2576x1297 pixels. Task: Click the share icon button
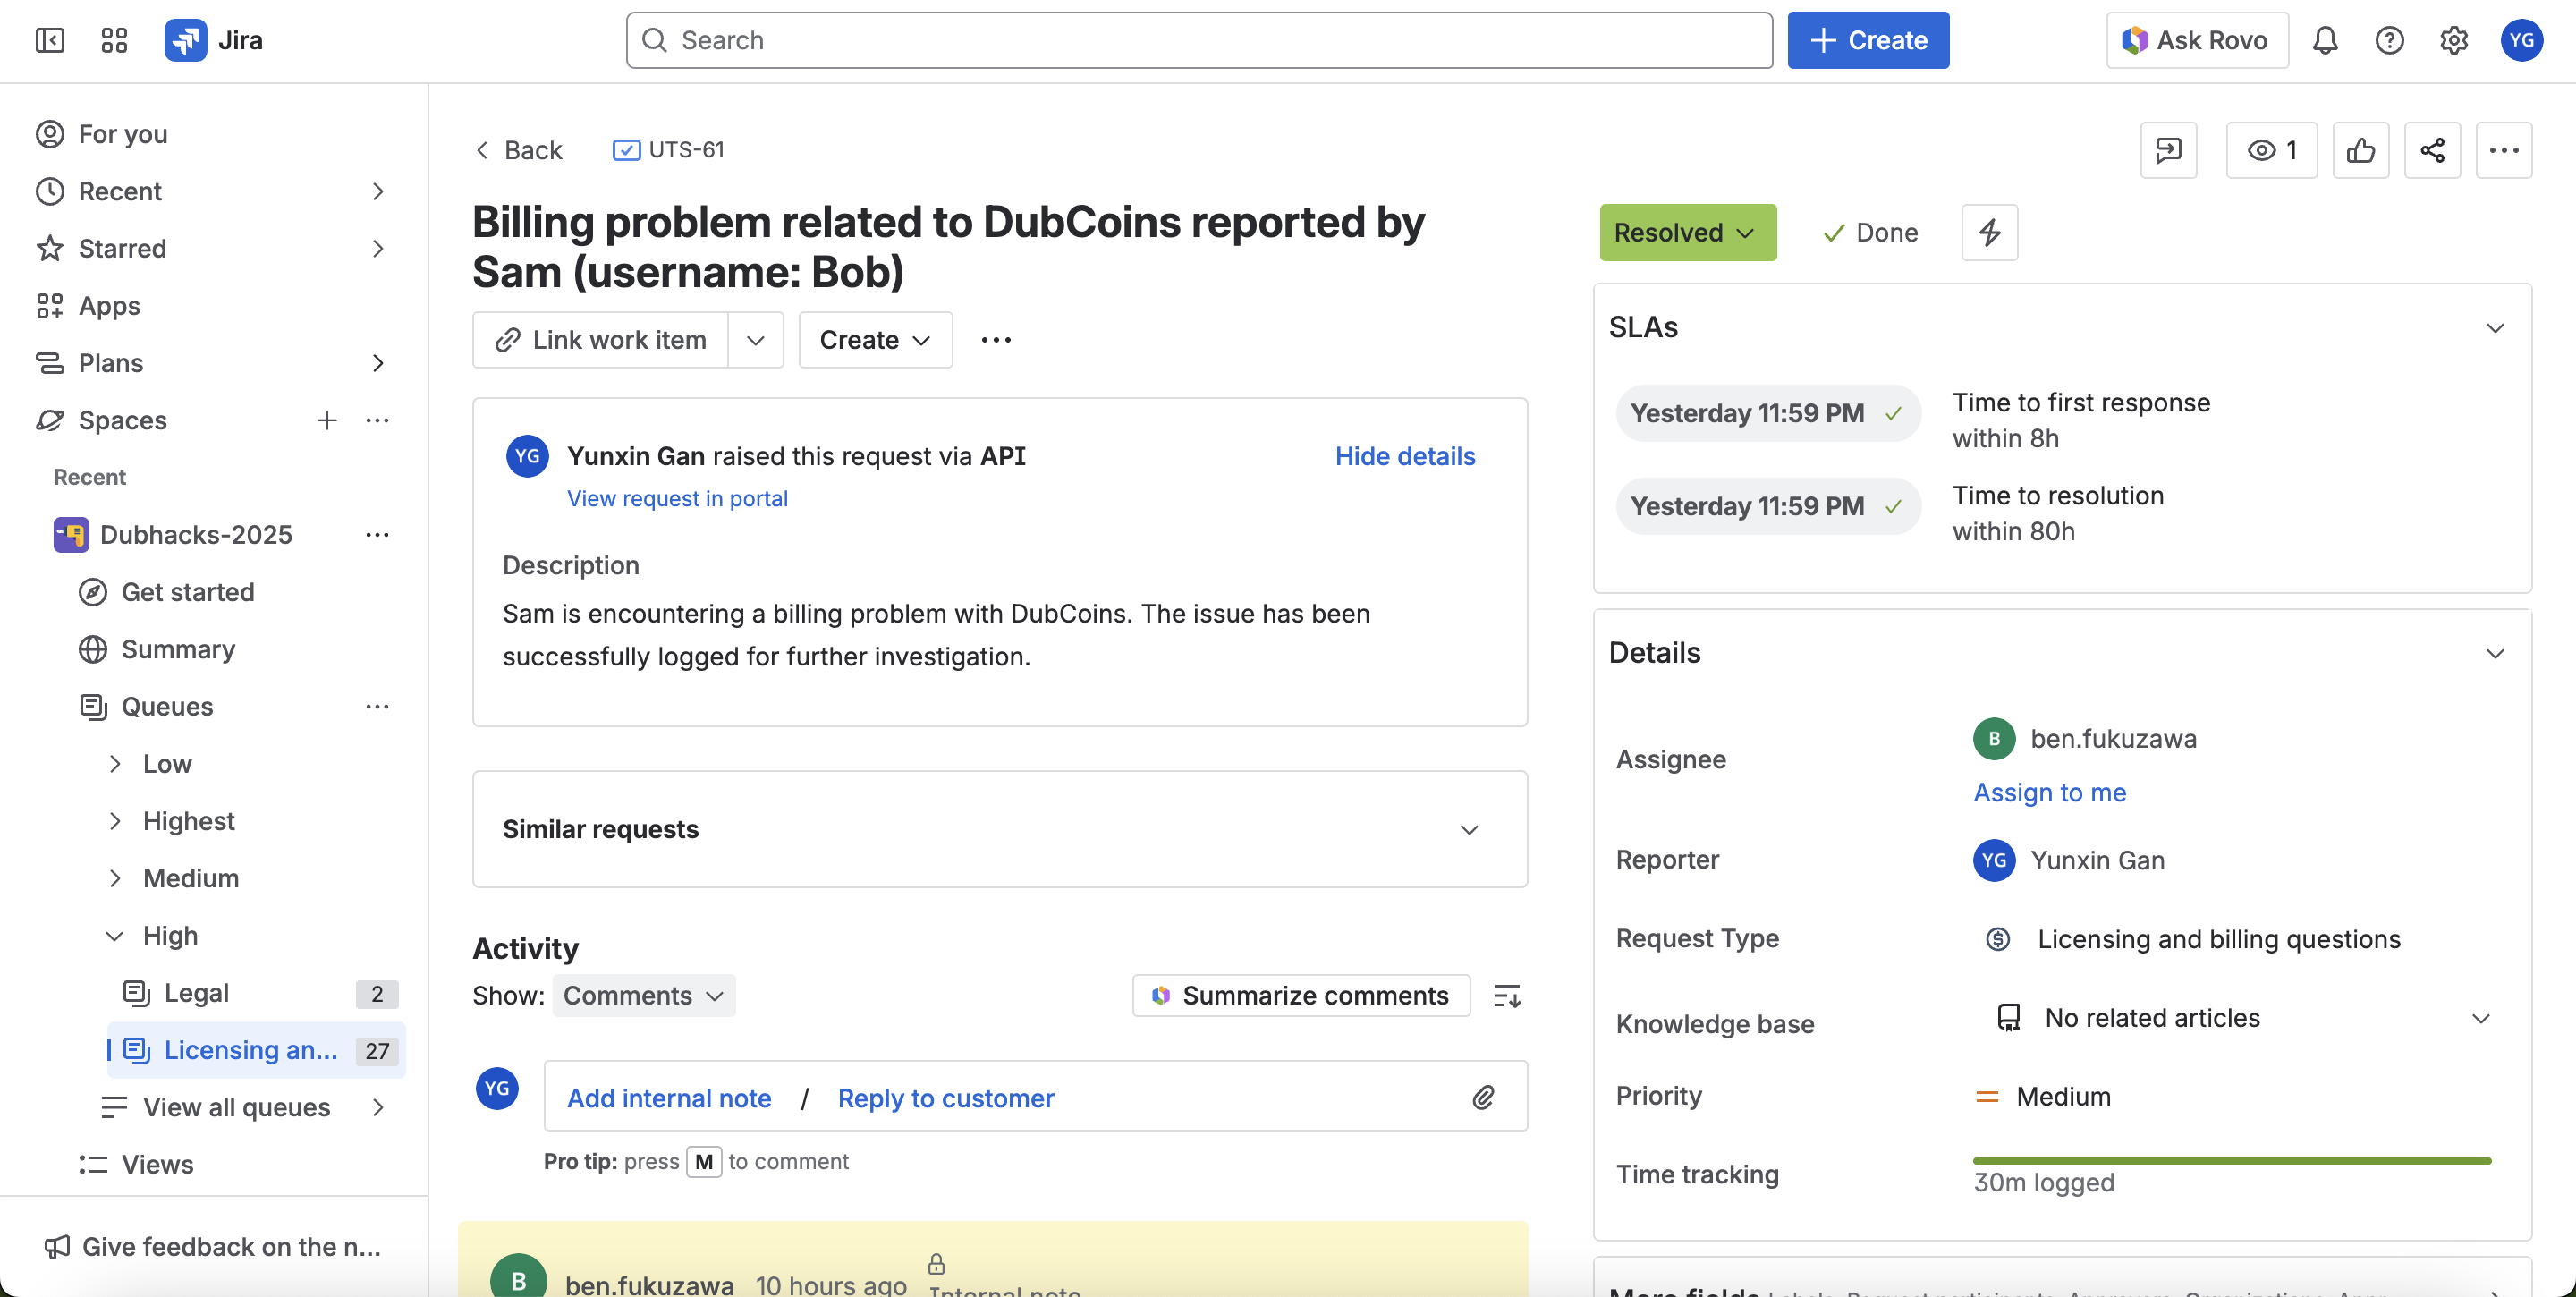[2431, 150]
